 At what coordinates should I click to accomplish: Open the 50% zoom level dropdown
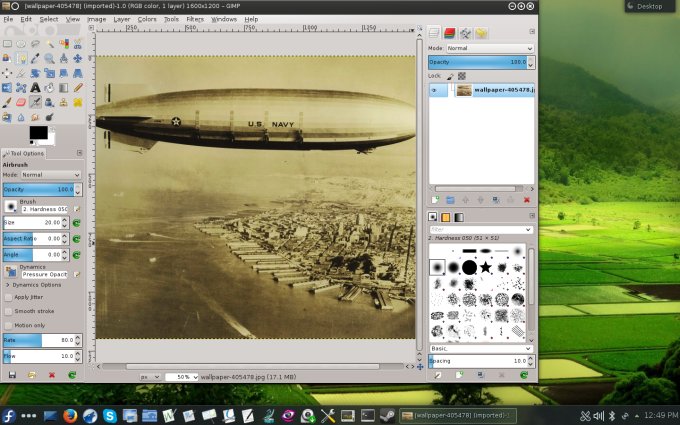point(181,377)
